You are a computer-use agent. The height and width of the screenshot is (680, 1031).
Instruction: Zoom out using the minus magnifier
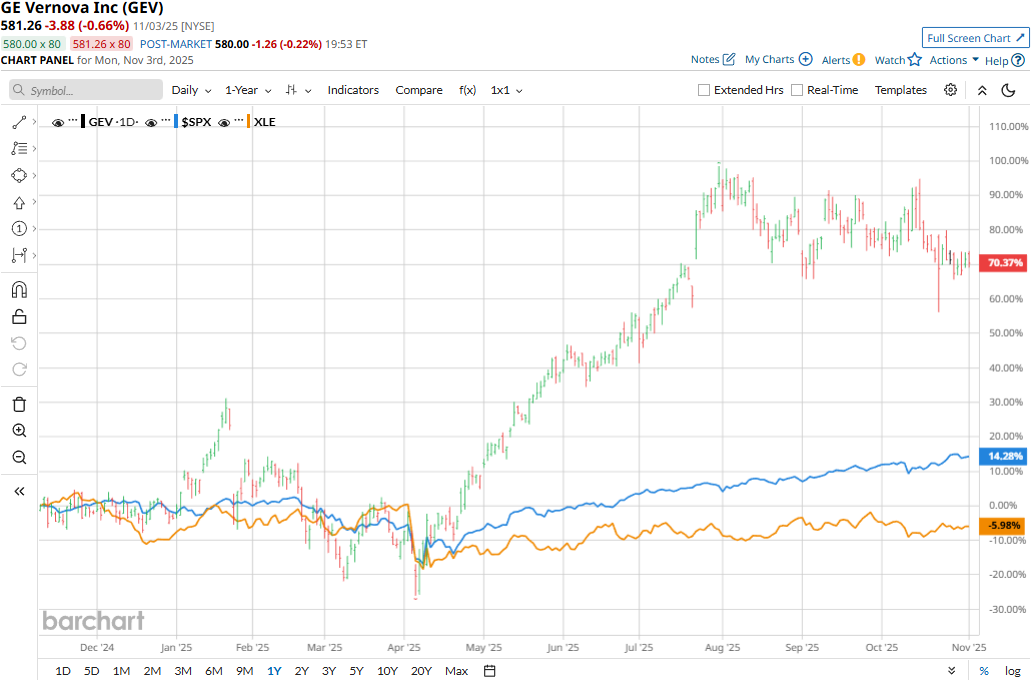(19, 457)
